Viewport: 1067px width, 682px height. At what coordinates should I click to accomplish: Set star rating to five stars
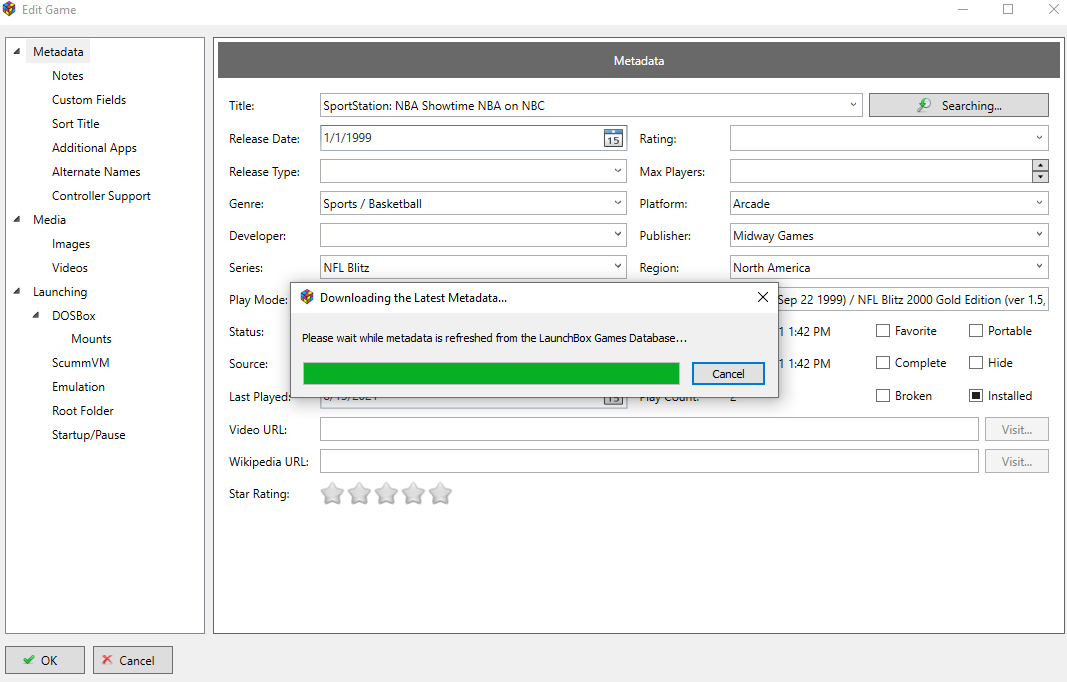point(441,493)
